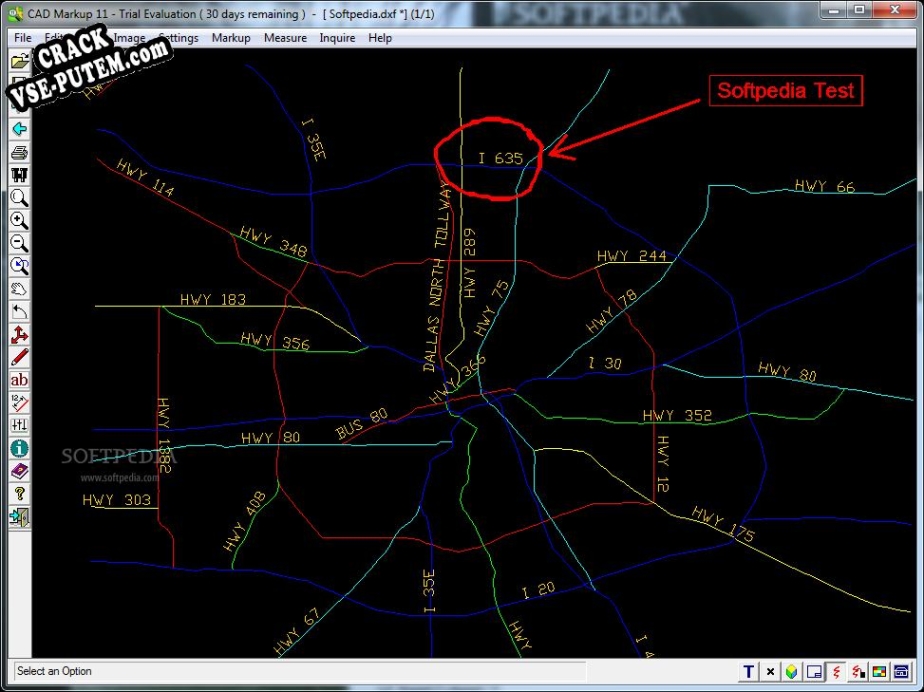Screen dimensions: 924x692
Task: Activate the hand pan tool
Action: tap(19, 289)
